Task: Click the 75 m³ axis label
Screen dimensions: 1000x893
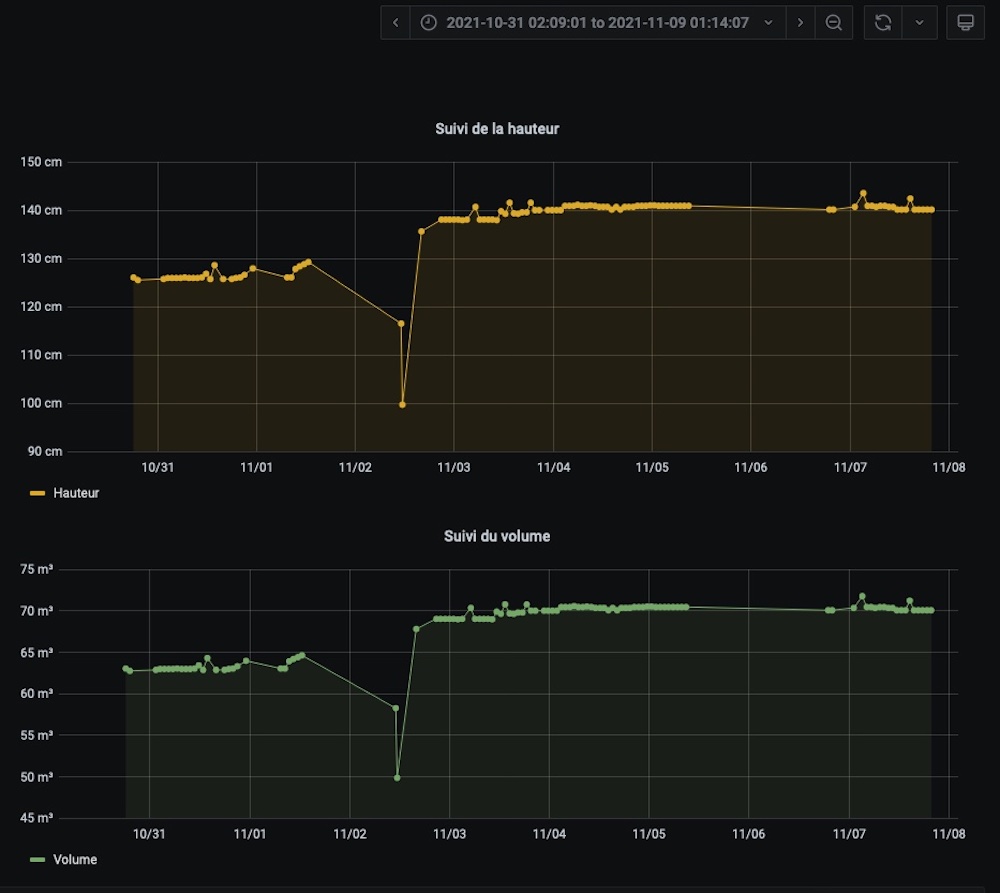Action: [36, 569]
